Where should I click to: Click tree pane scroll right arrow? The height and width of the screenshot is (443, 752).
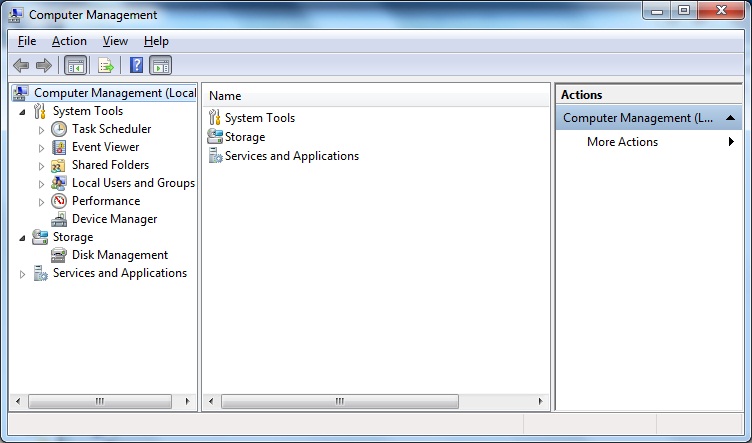point(187,401)
